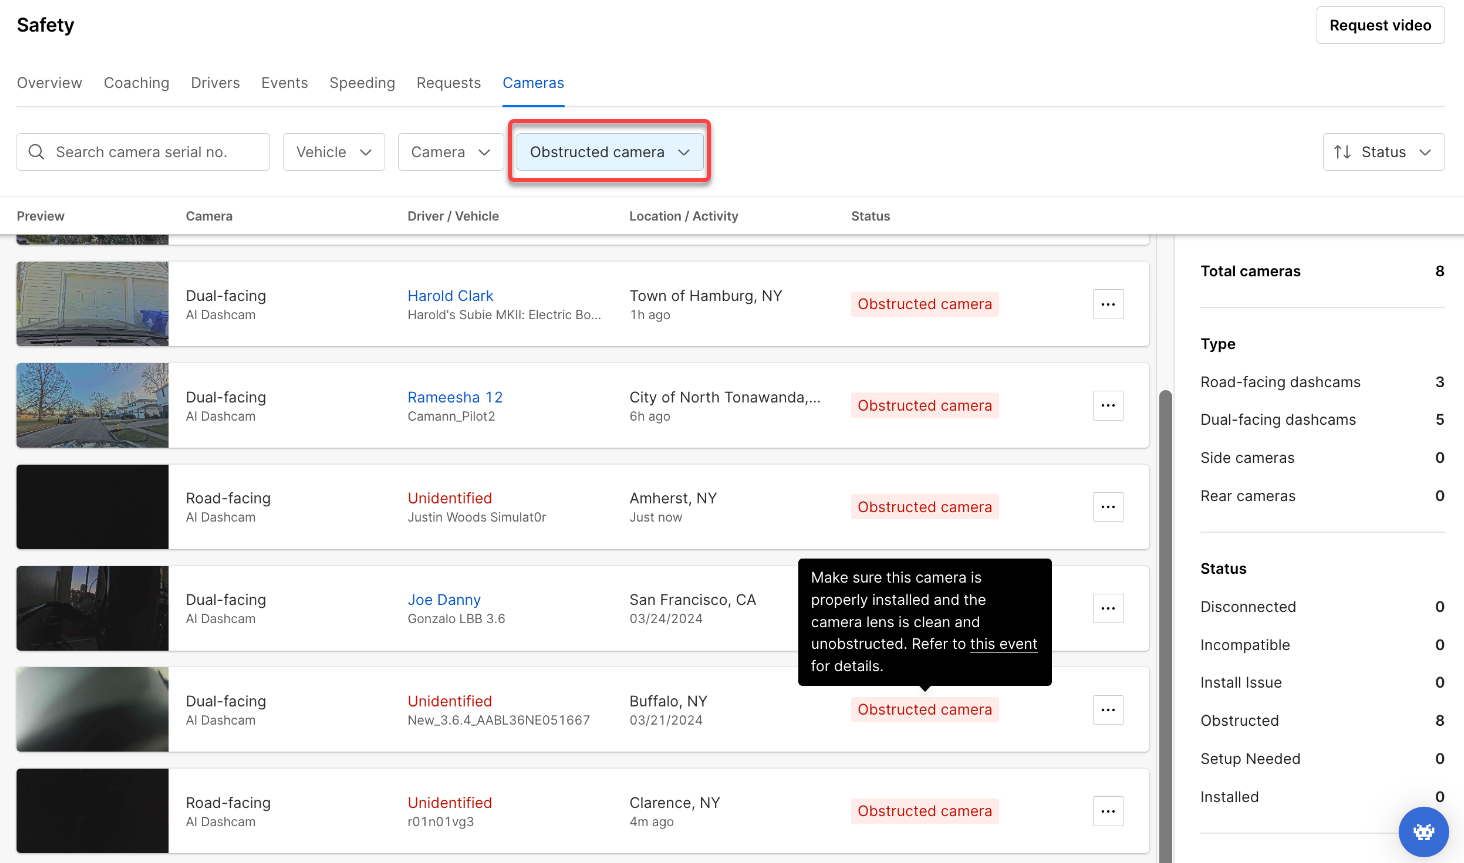Open Harold Clark driver profile link
The image size is (1464, 863).
(x=450, y=296)
